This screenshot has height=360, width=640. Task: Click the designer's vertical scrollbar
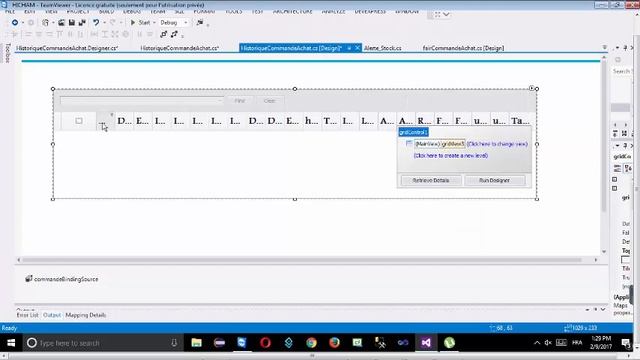(604, 136)
